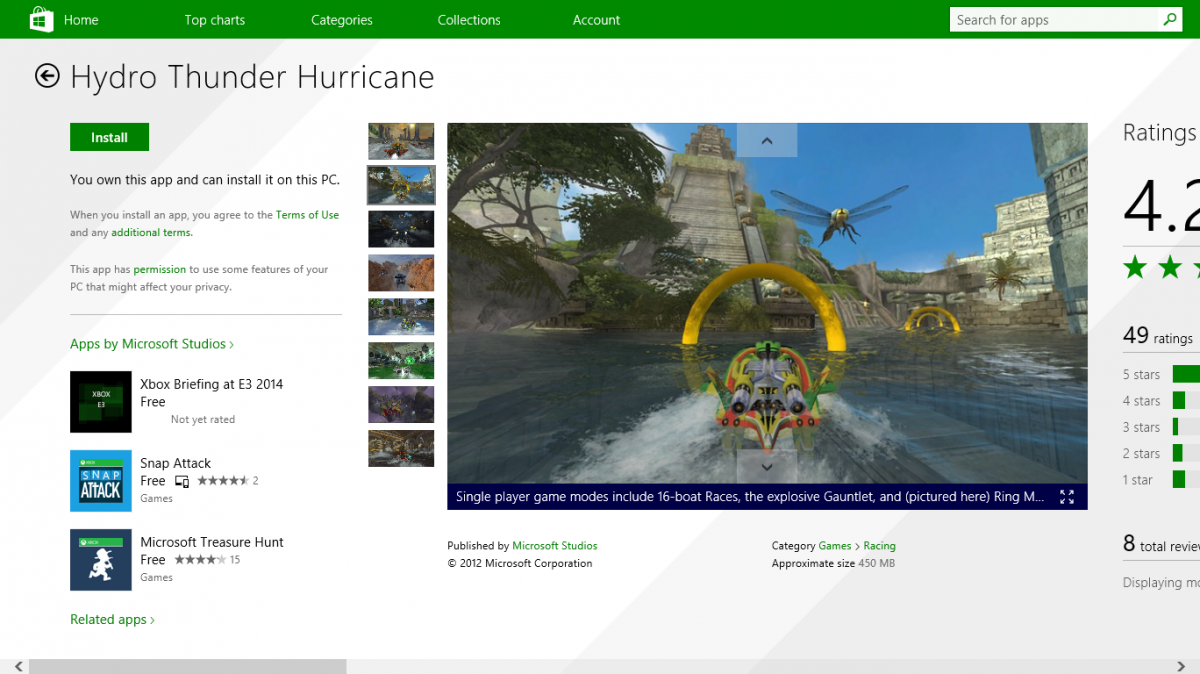Open the Racing subcategory link

tap(880, 546)
